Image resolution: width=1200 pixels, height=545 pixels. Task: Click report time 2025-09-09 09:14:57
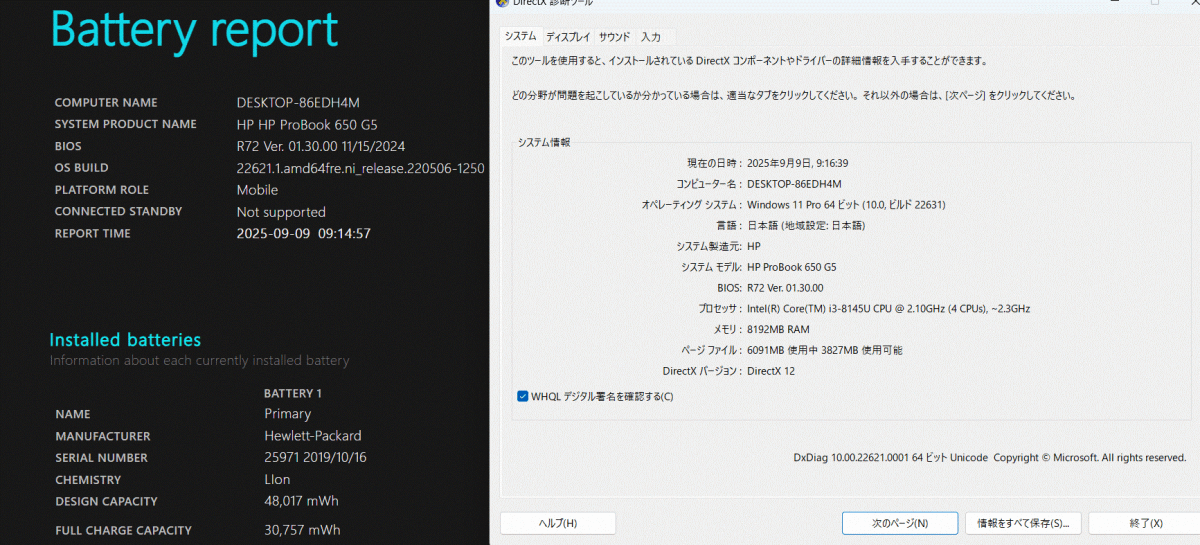pos(304,234)
